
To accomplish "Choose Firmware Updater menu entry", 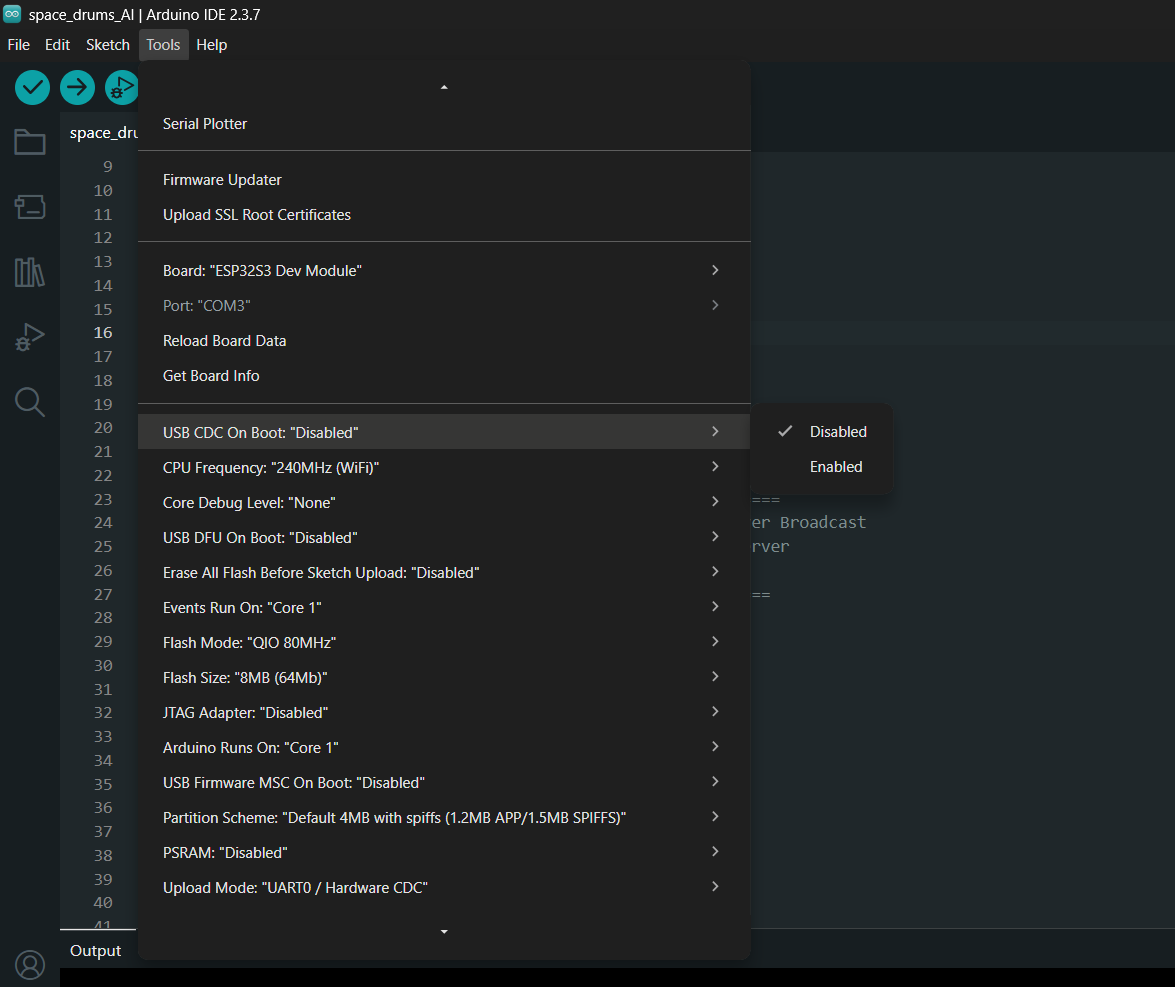I will click(x=444, y=180).
